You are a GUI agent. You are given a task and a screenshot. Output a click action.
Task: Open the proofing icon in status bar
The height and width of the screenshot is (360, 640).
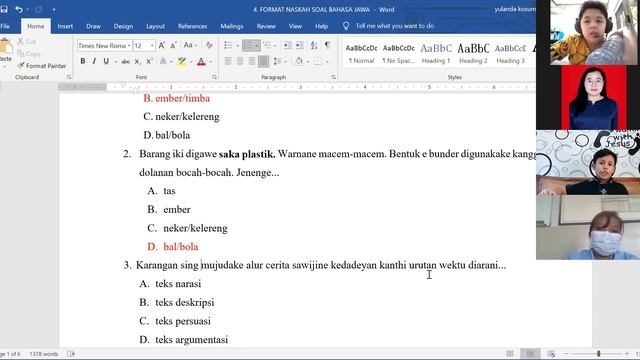pyautogui.click(x=71, y=354)
